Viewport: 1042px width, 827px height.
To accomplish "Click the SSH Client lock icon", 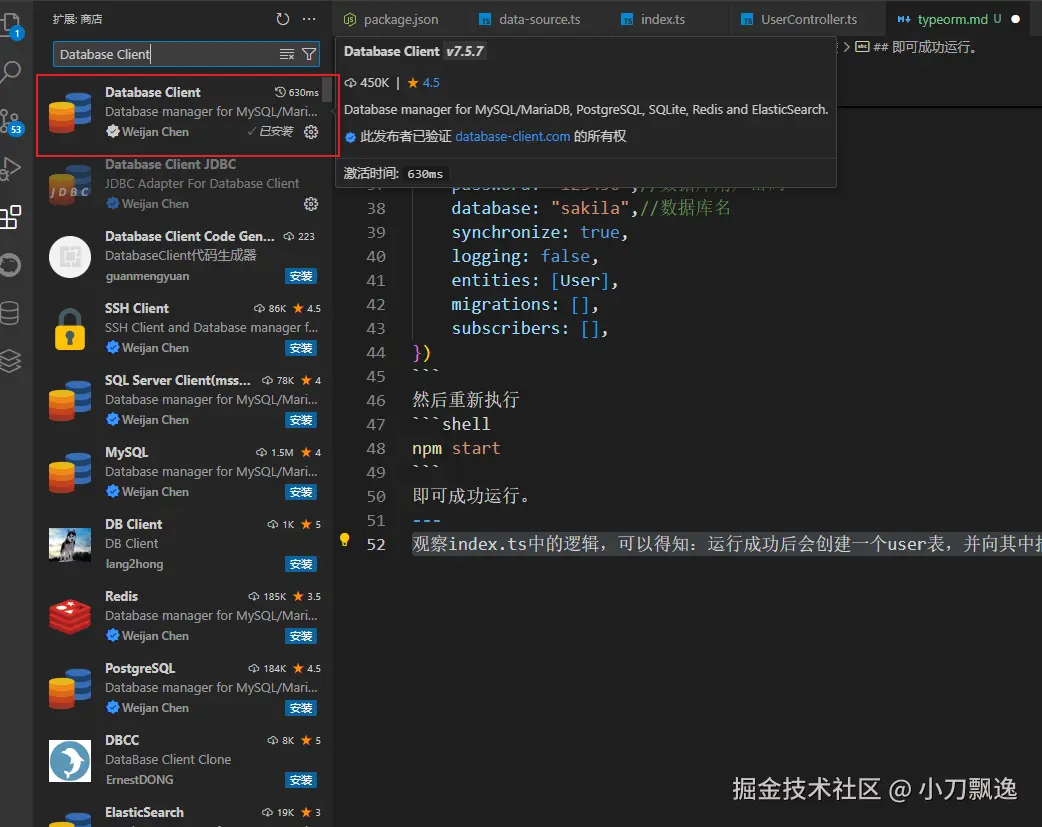I will [x=70, y=328].
